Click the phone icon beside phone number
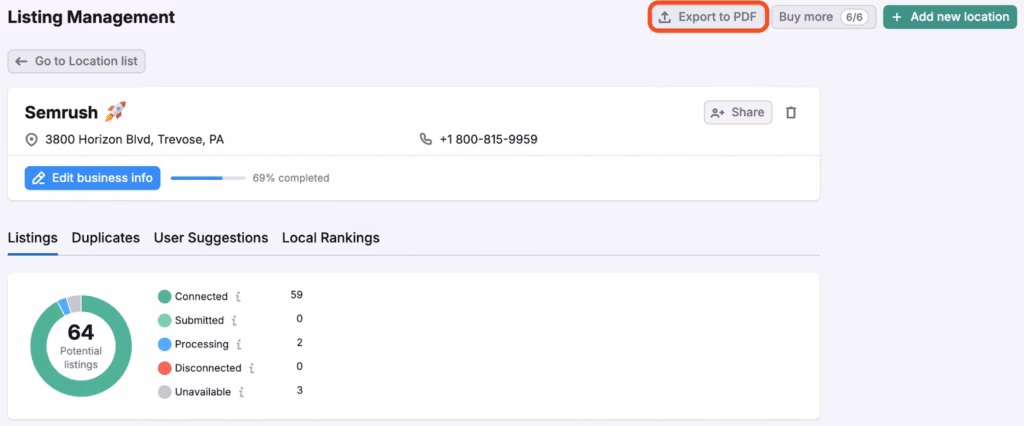Screen dimensions: 1024x426 coord(426,140)
